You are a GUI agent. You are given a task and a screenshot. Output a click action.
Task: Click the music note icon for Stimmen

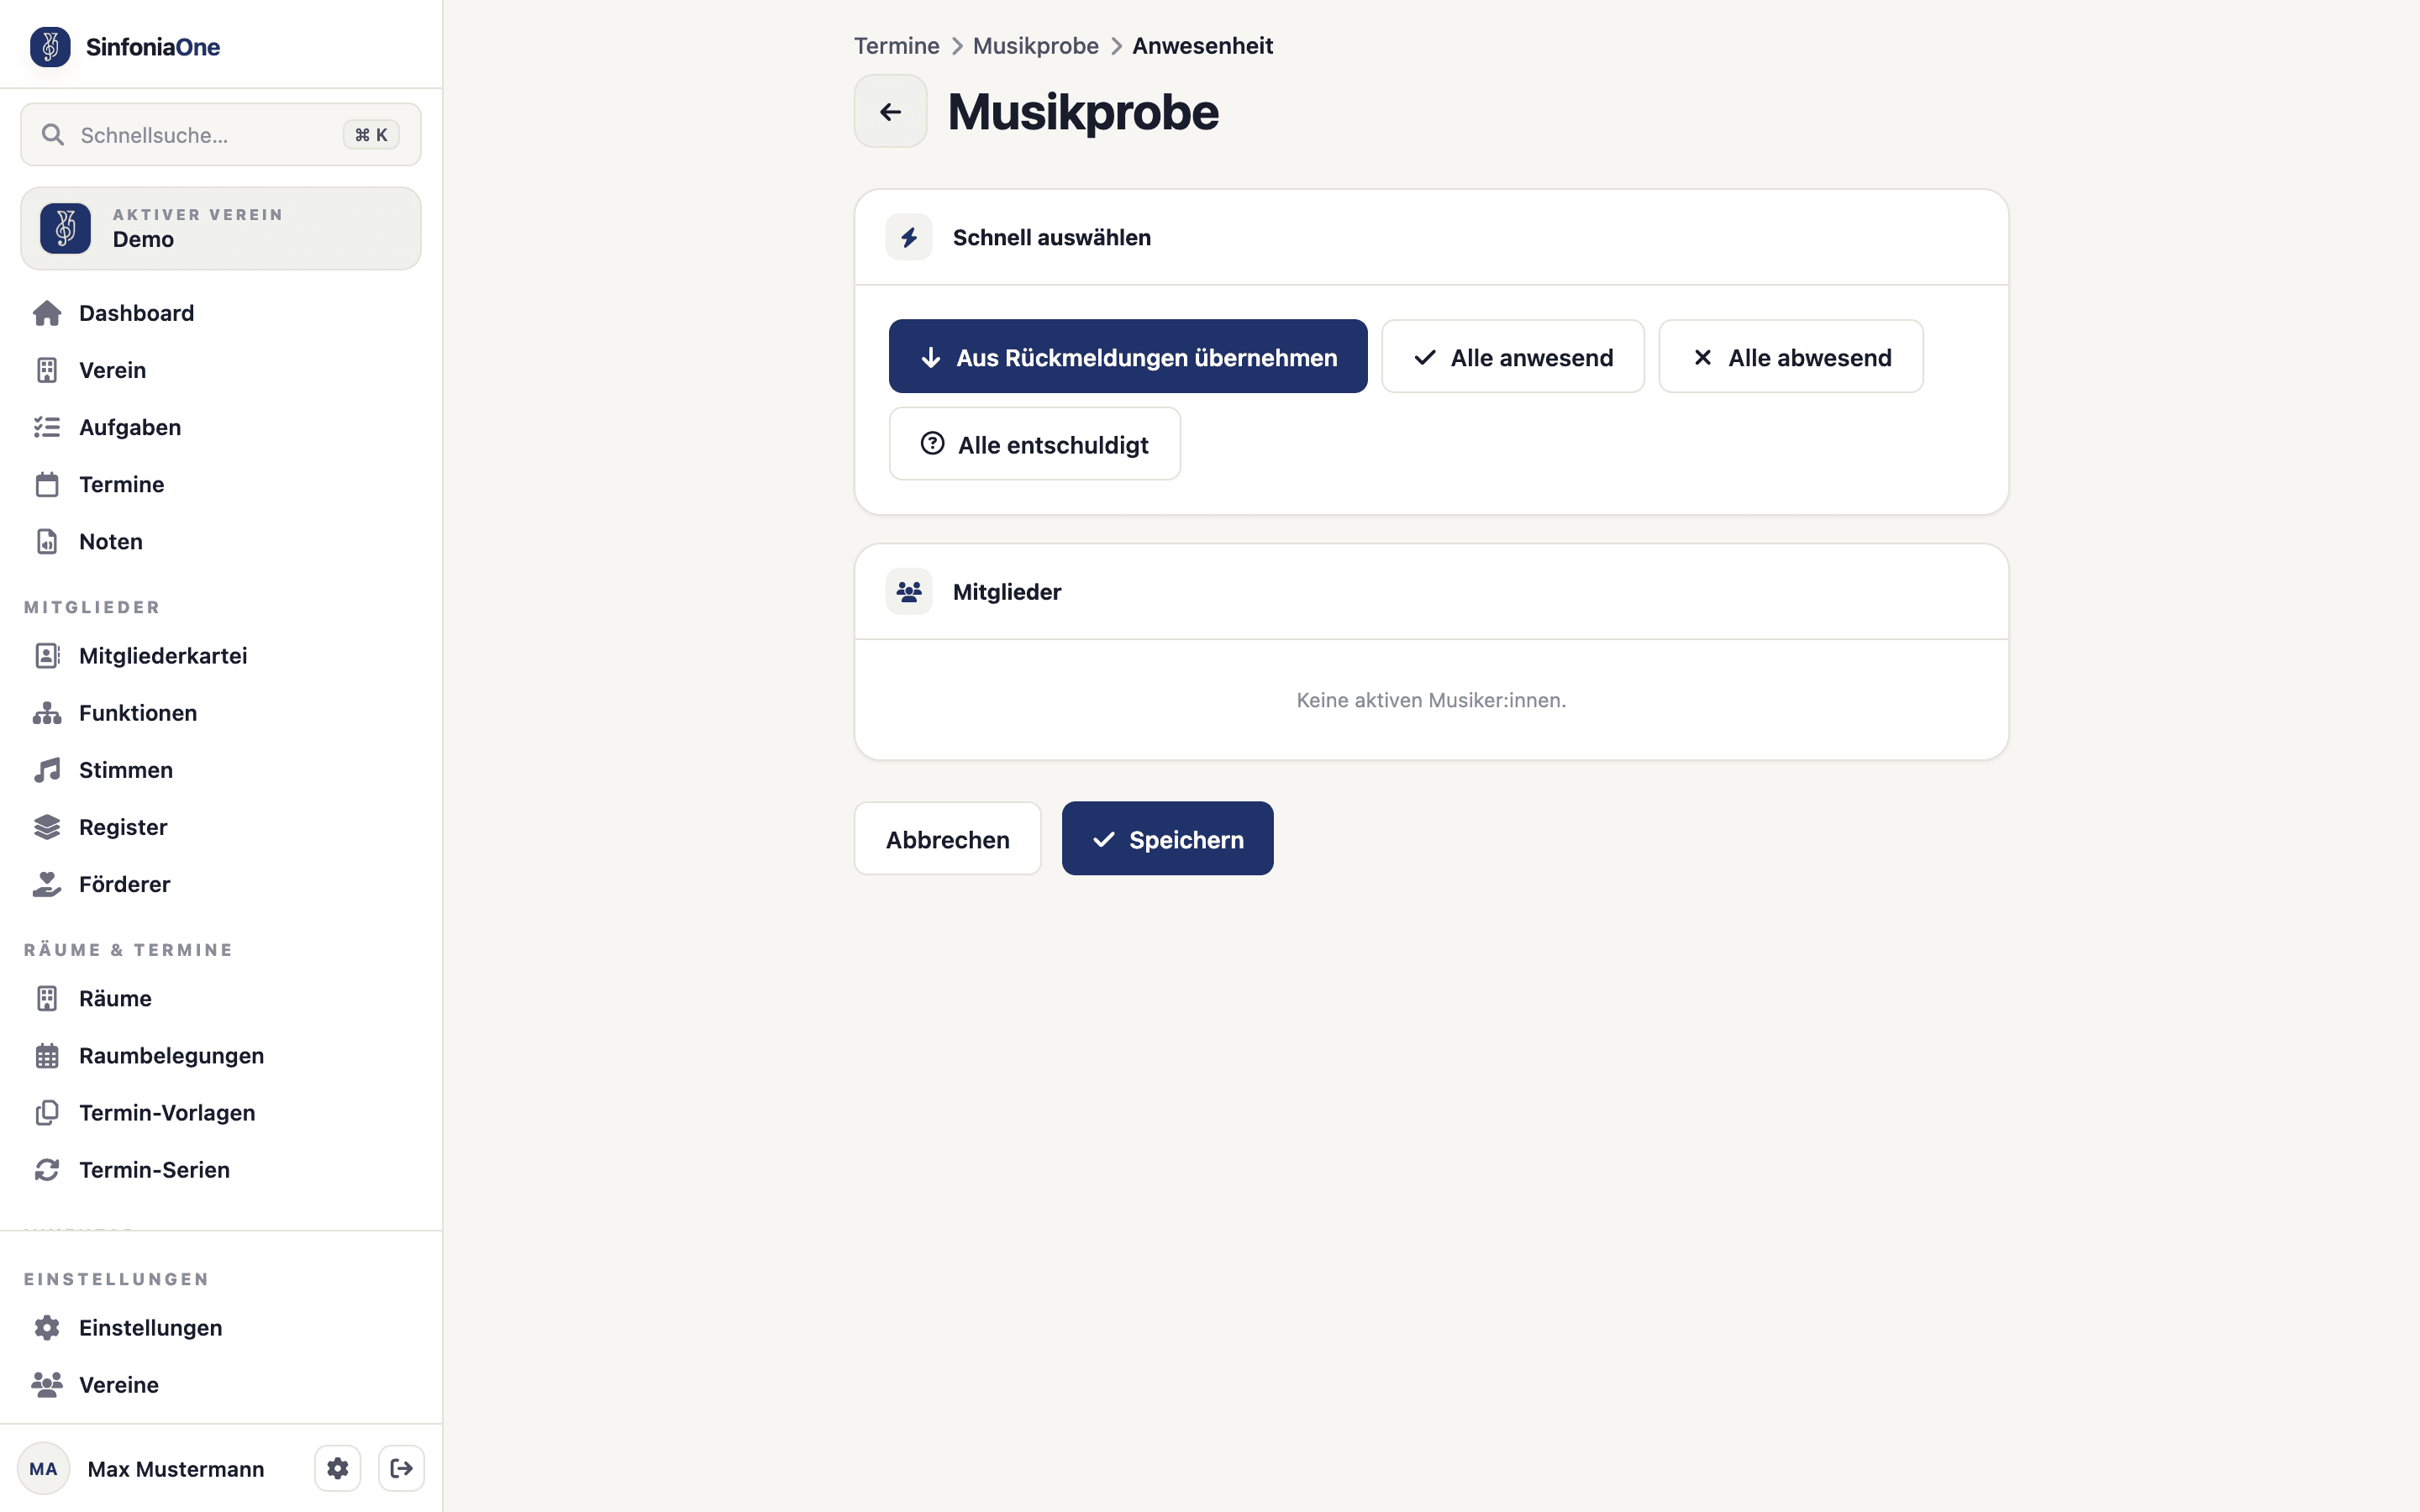tap(47, 770)
